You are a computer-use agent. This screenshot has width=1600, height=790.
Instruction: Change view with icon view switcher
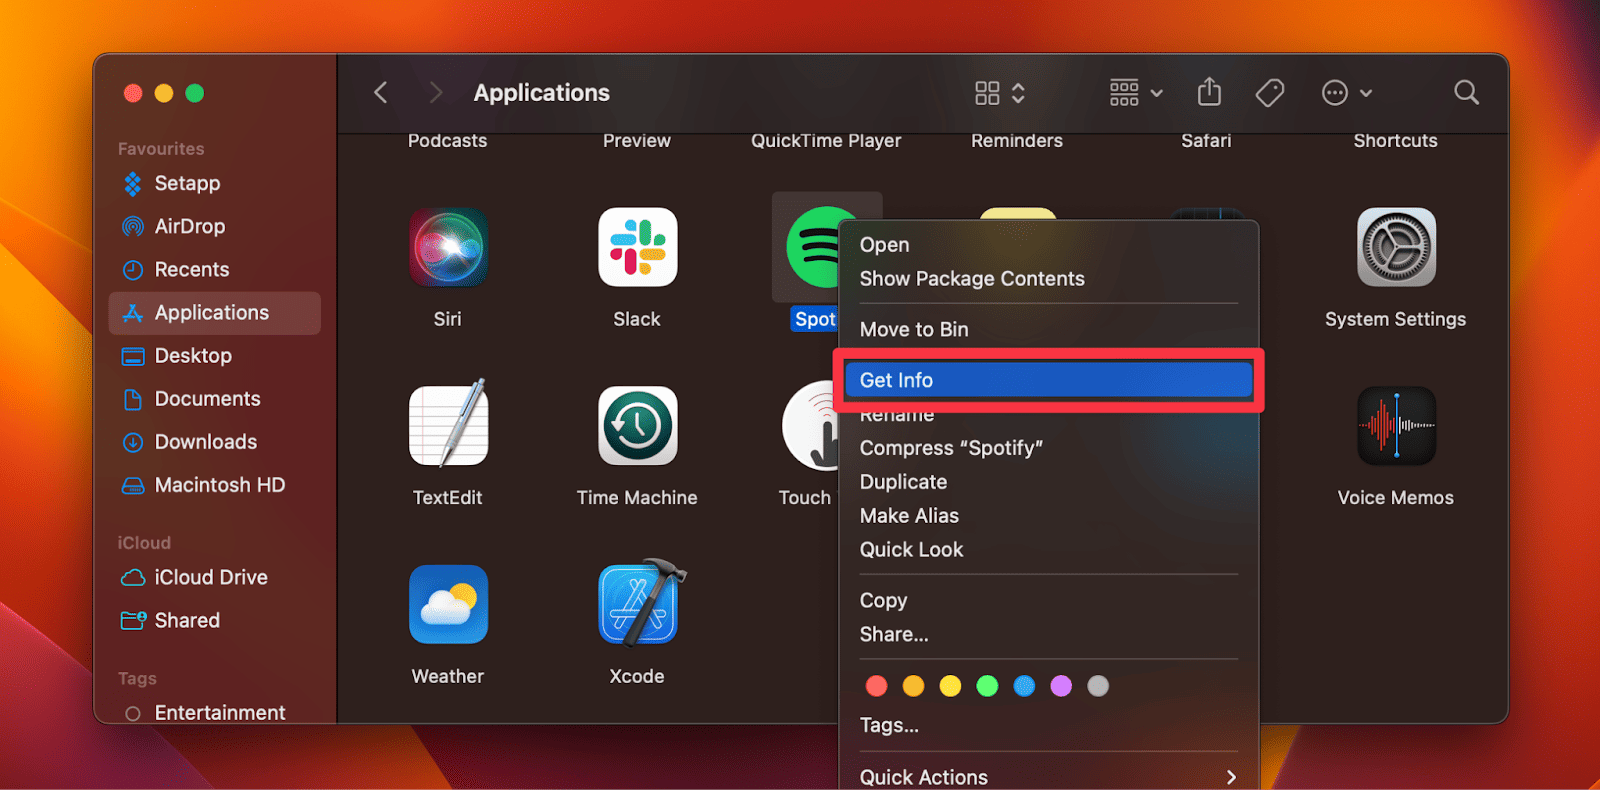(x=1000, y=93)
